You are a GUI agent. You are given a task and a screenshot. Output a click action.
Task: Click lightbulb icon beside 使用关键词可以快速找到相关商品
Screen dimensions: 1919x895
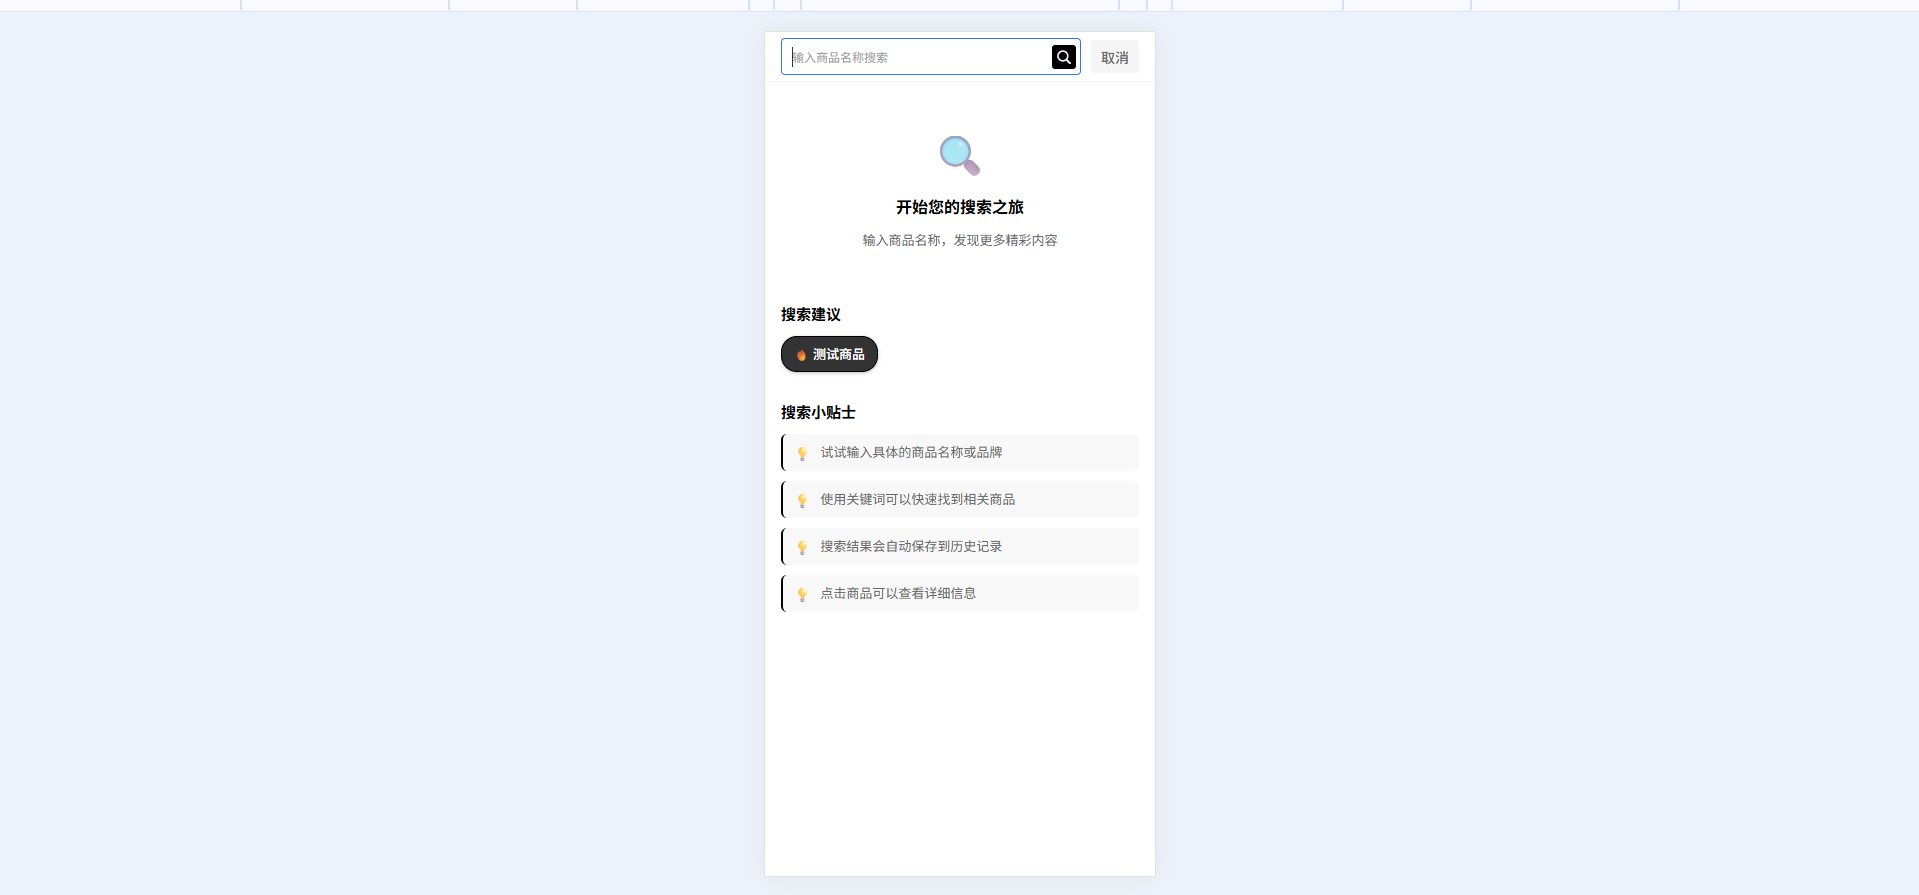pyautogui.click(x=802, y=500)
